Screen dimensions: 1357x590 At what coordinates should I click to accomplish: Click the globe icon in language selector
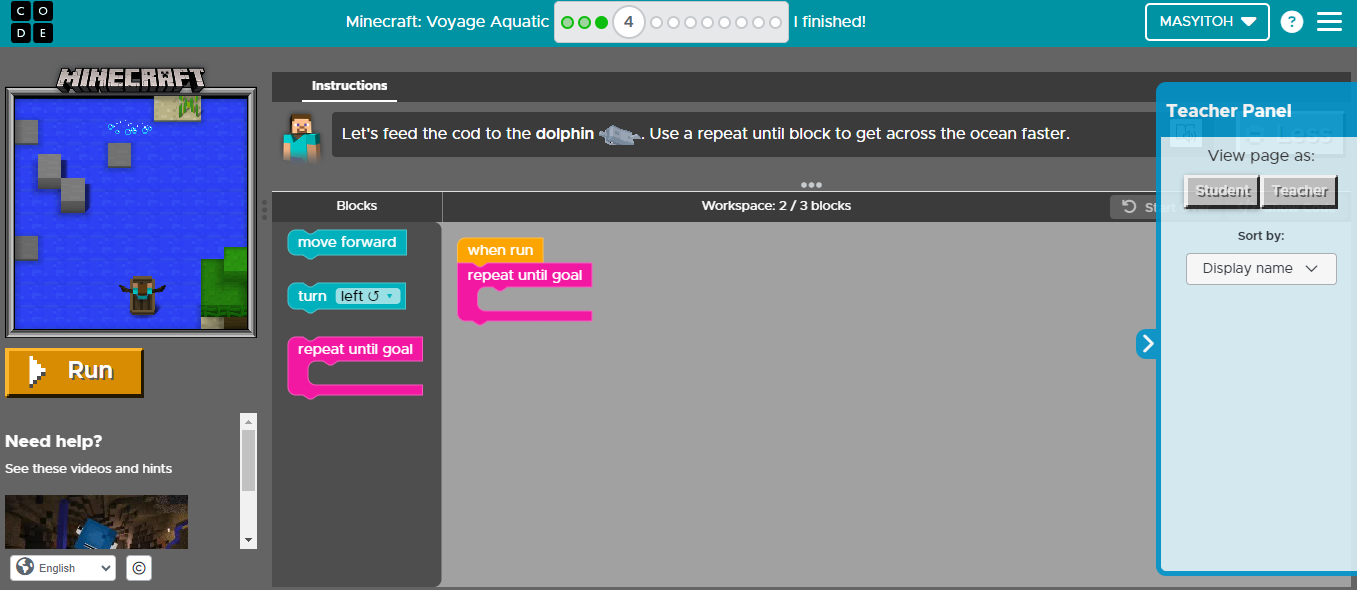[x=25, y=567]
